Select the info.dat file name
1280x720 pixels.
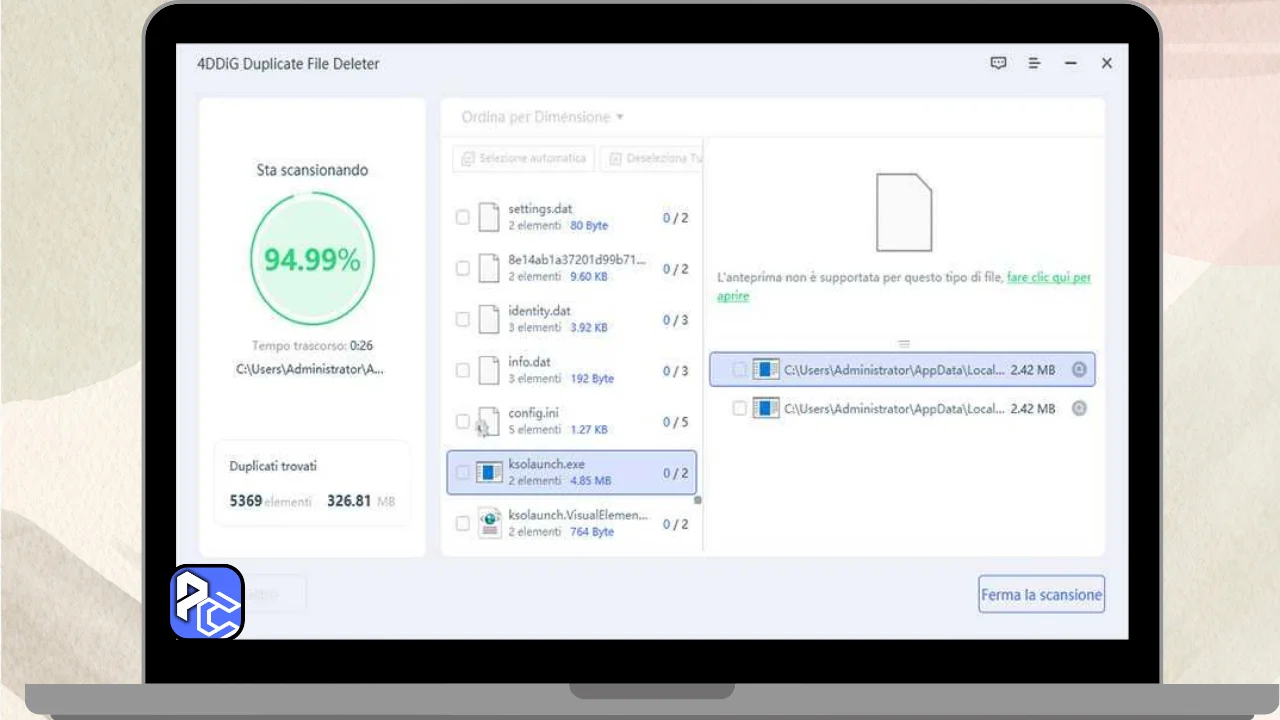(x=529, y=362)
